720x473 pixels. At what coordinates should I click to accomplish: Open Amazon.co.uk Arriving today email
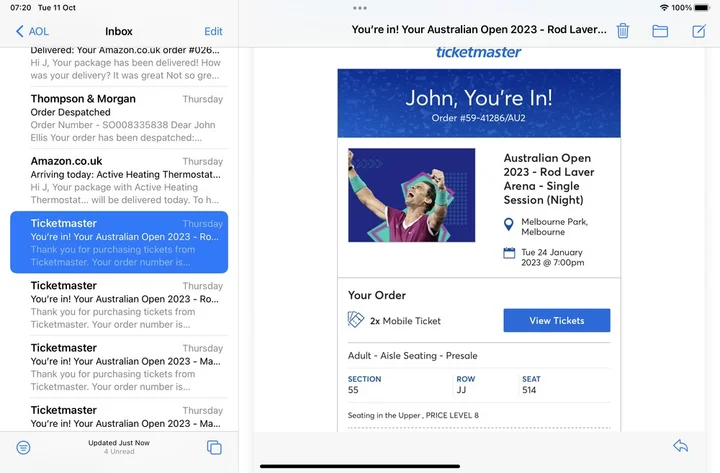tap(119, 181)
